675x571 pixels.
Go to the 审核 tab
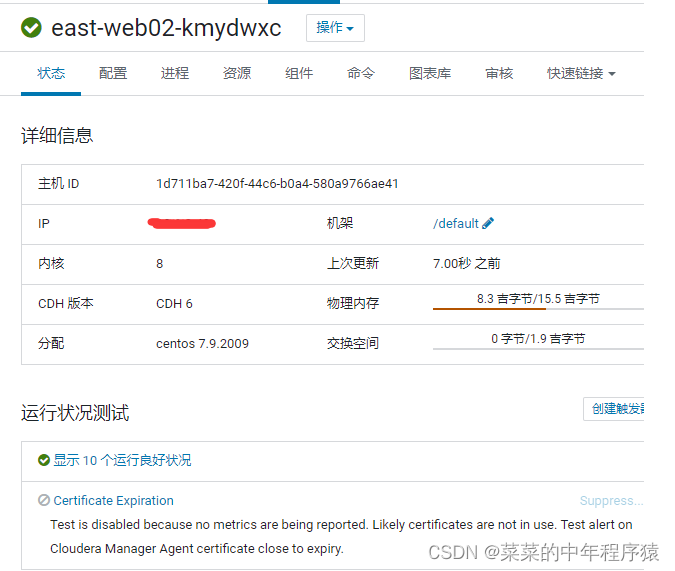coord(499,73)
